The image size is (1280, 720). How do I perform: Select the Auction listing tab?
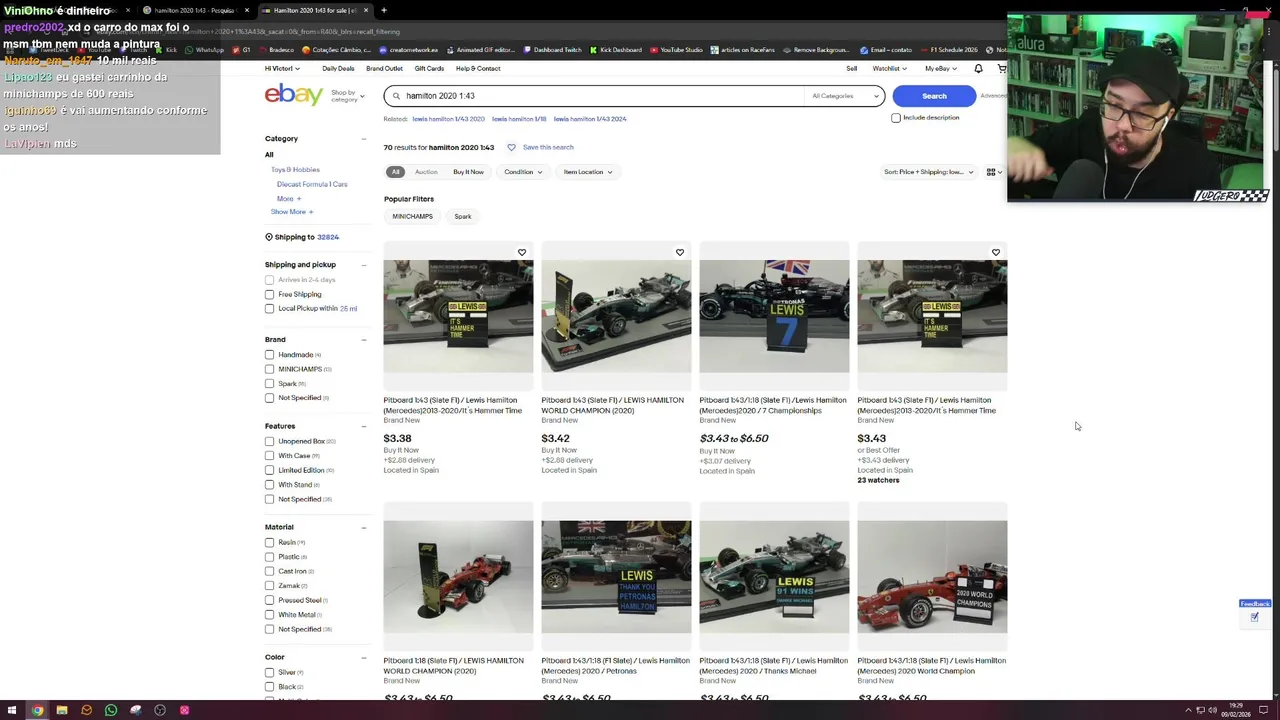click(x=426, y=172)
